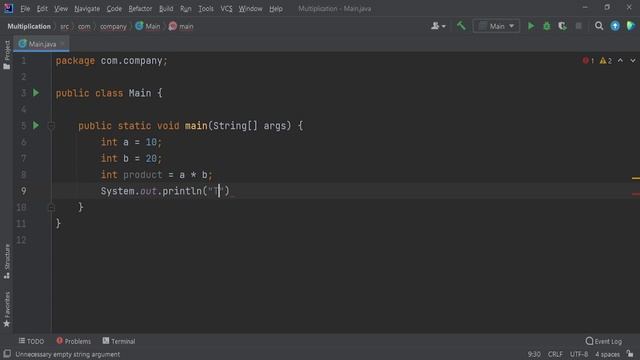This screenshot has height=360, width=640.
Task: Click the company breadcrumb
Action: coord(113,27)
